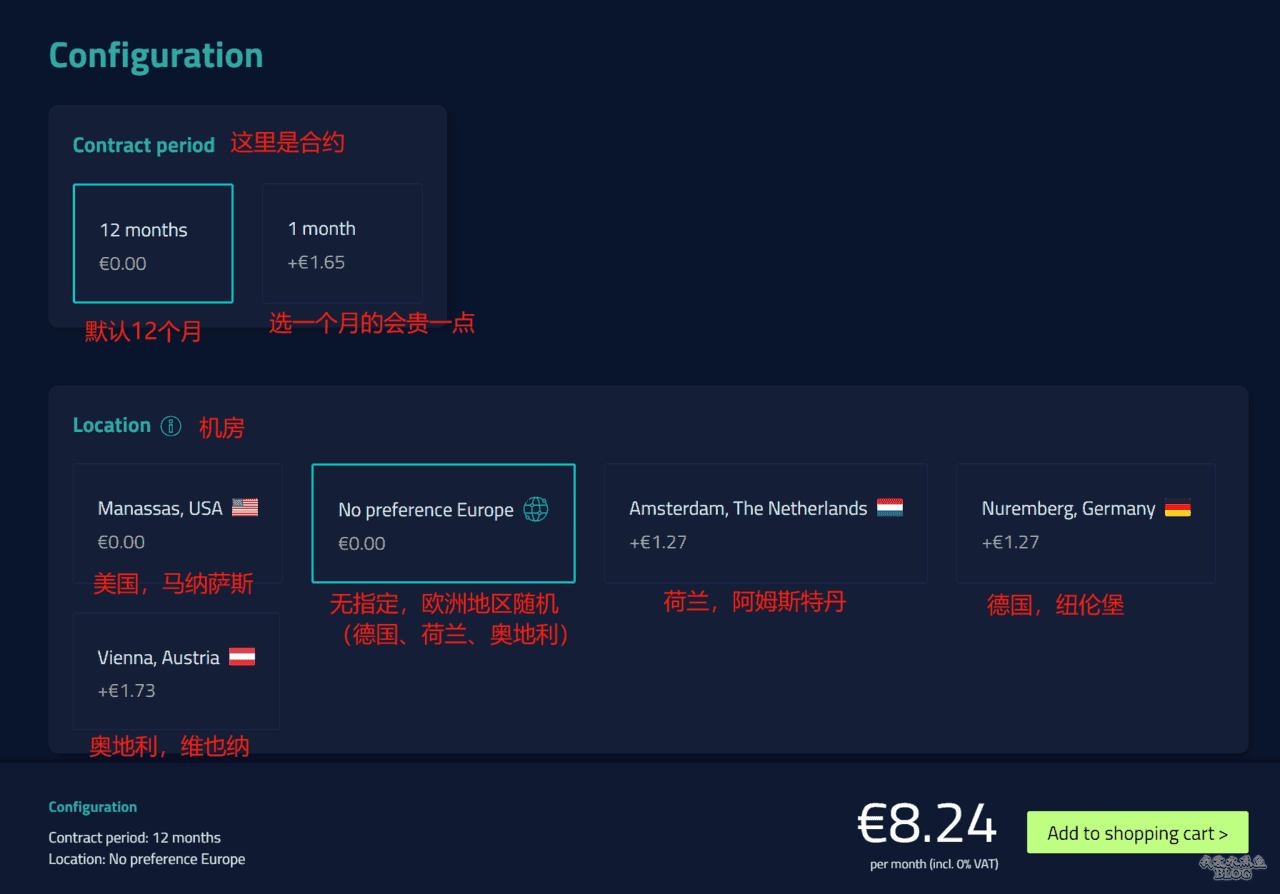1280x894 pixels.
Task: Select the 12 months contract period
Action: 153,243
